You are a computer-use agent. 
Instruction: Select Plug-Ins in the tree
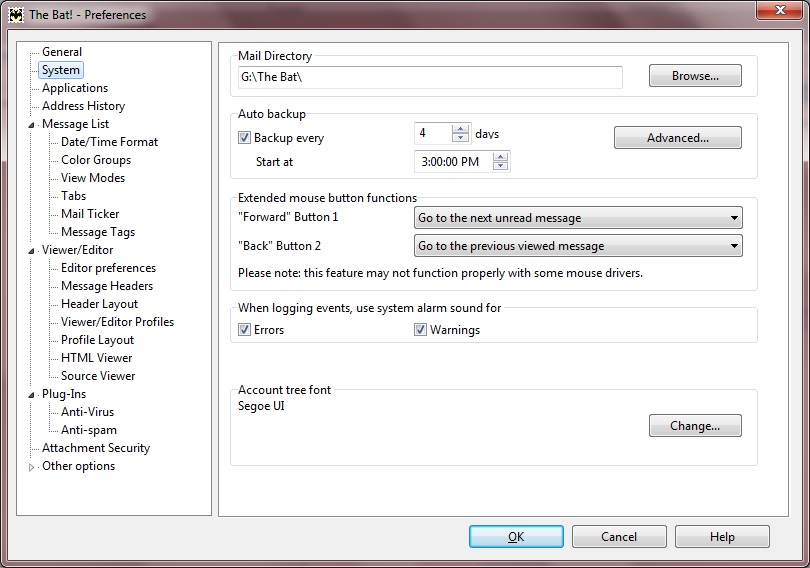[x=64, y=394]
